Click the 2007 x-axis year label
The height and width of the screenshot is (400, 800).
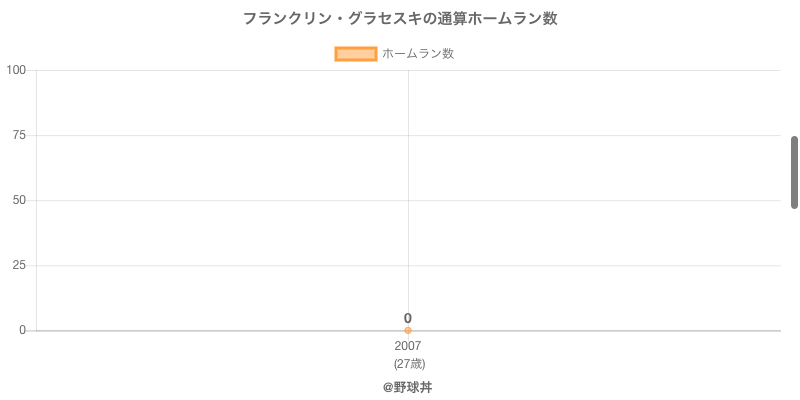(408, 346)
